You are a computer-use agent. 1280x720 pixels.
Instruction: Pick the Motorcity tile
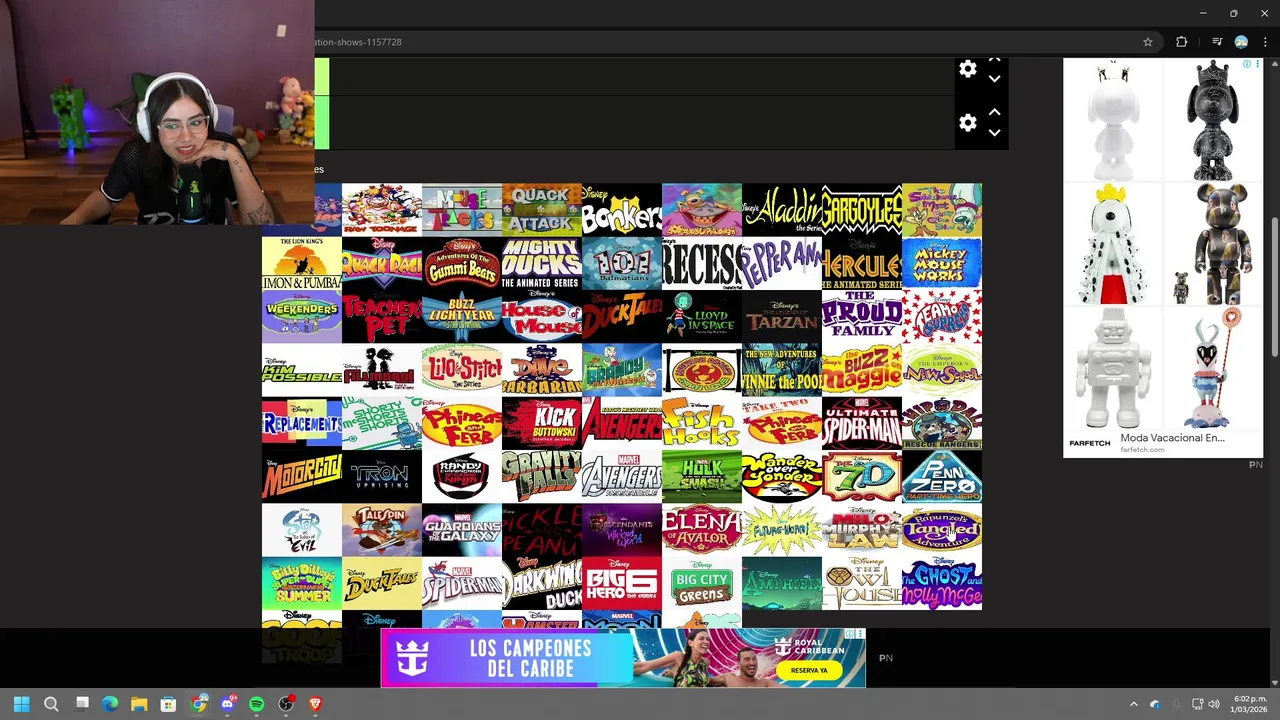click(301, 477)
